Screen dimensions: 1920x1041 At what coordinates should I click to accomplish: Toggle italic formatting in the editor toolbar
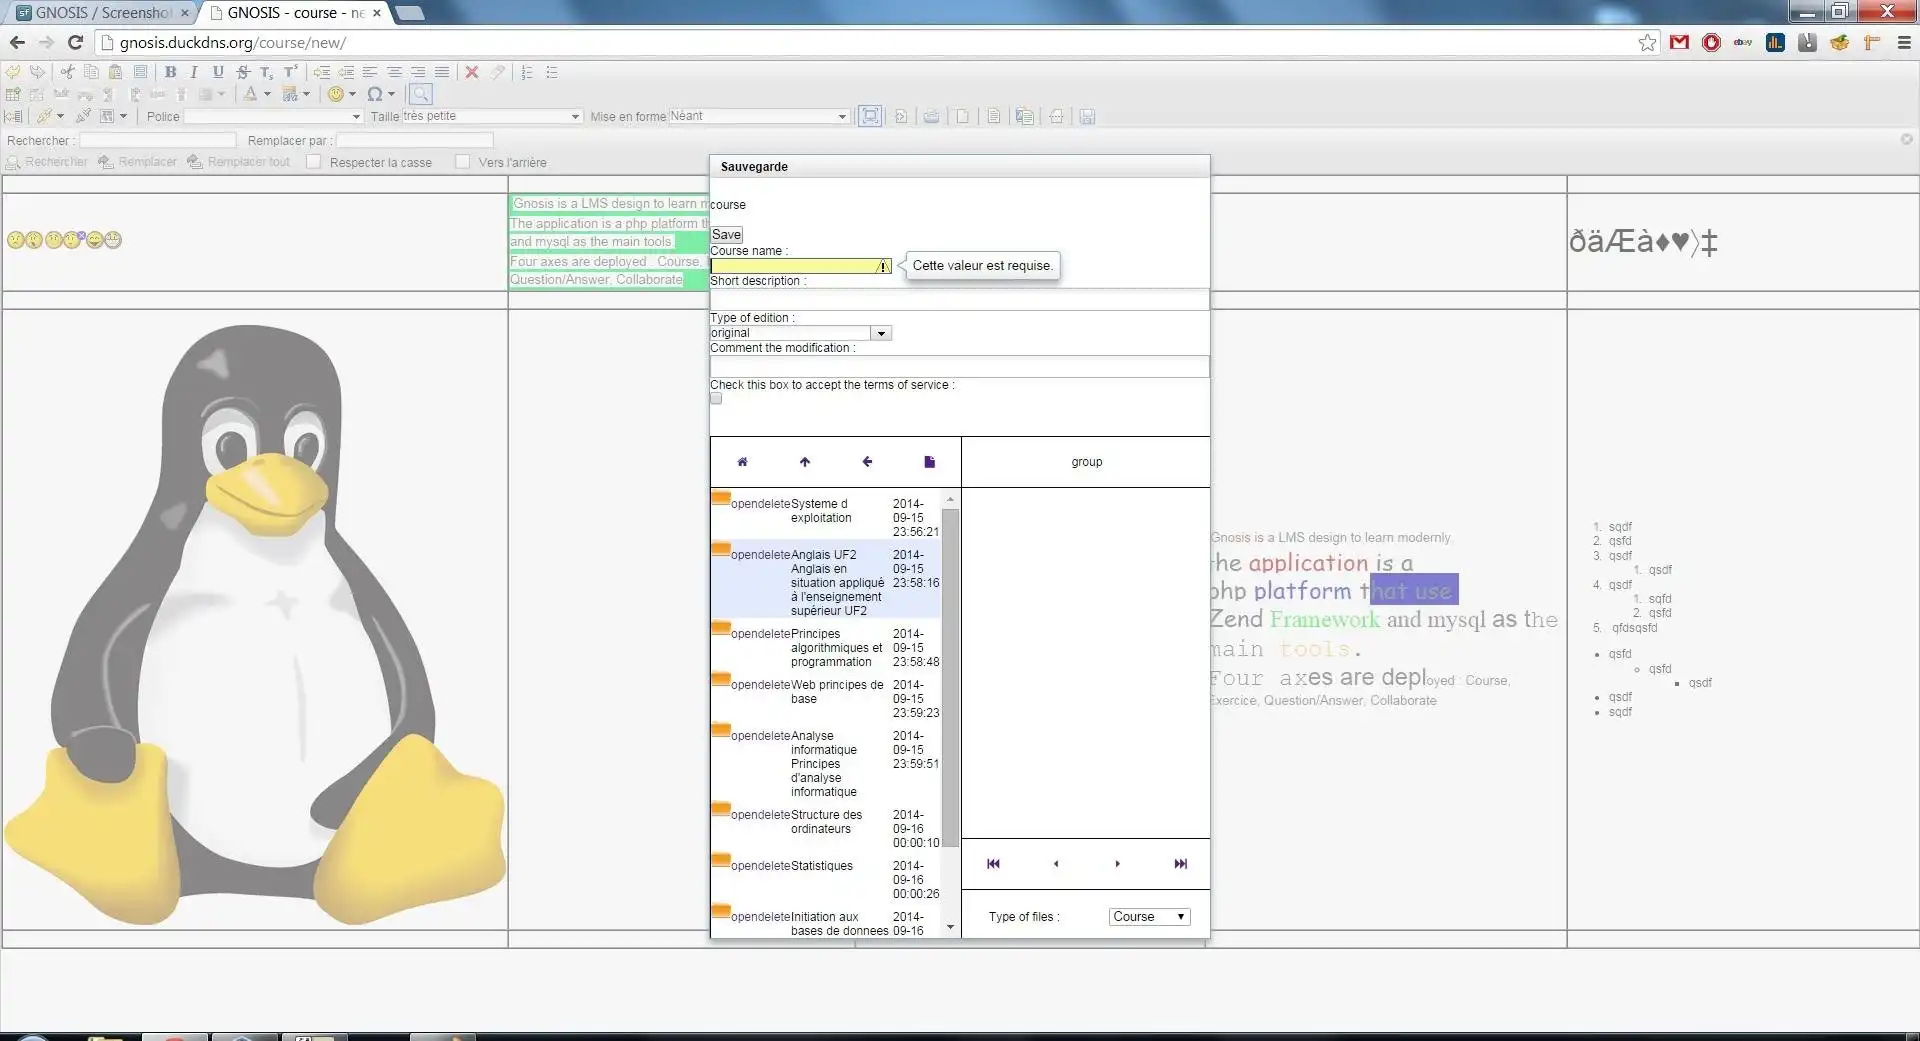[x=194, y=72]
